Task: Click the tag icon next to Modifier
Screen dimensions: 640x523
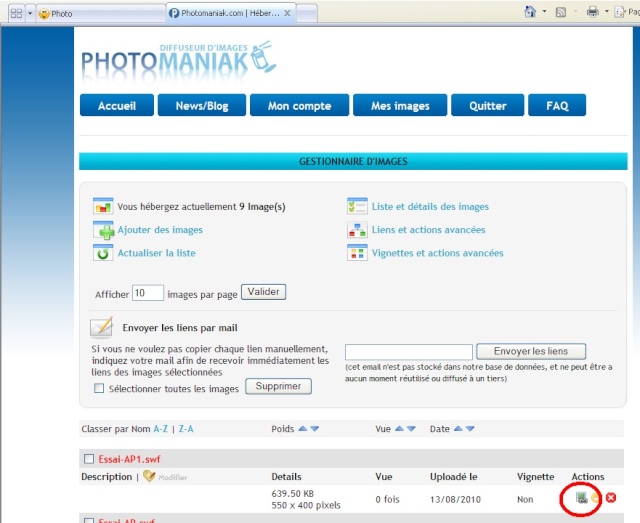Action: (149, 476)
